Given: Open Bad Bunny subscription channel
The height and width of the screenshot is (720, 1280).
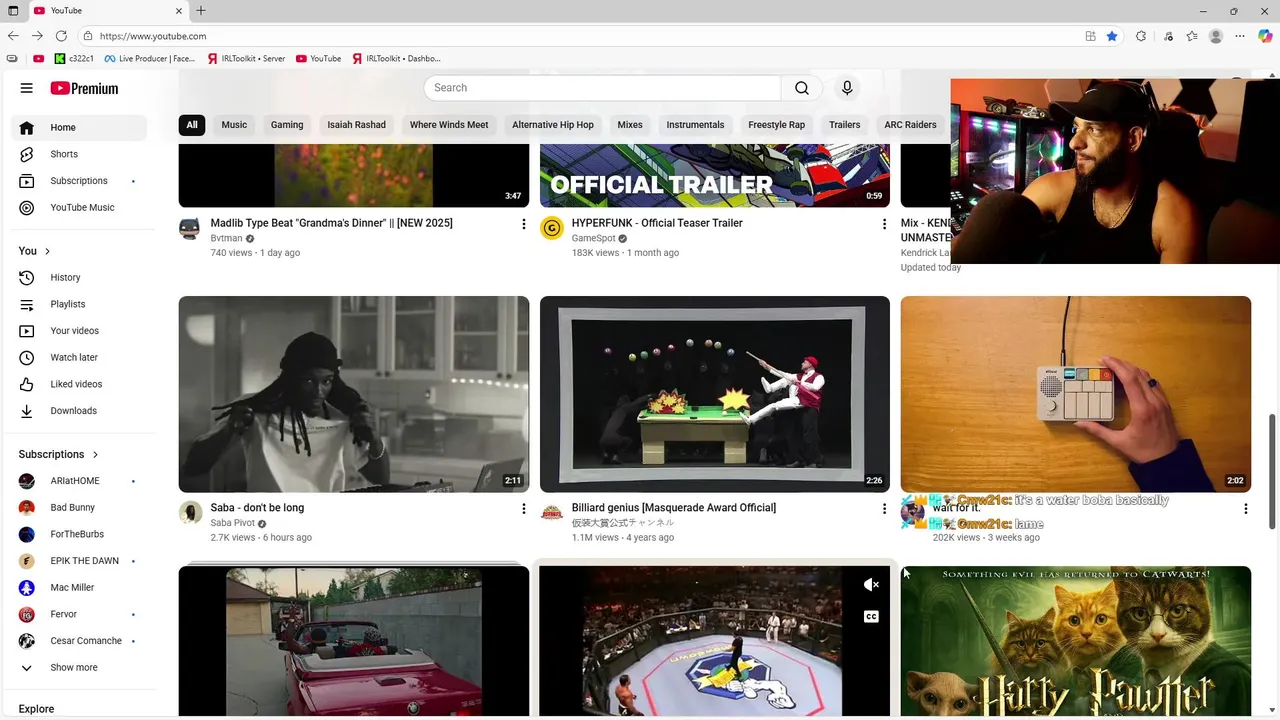Looking at the screenshot, I should point(79,508).
